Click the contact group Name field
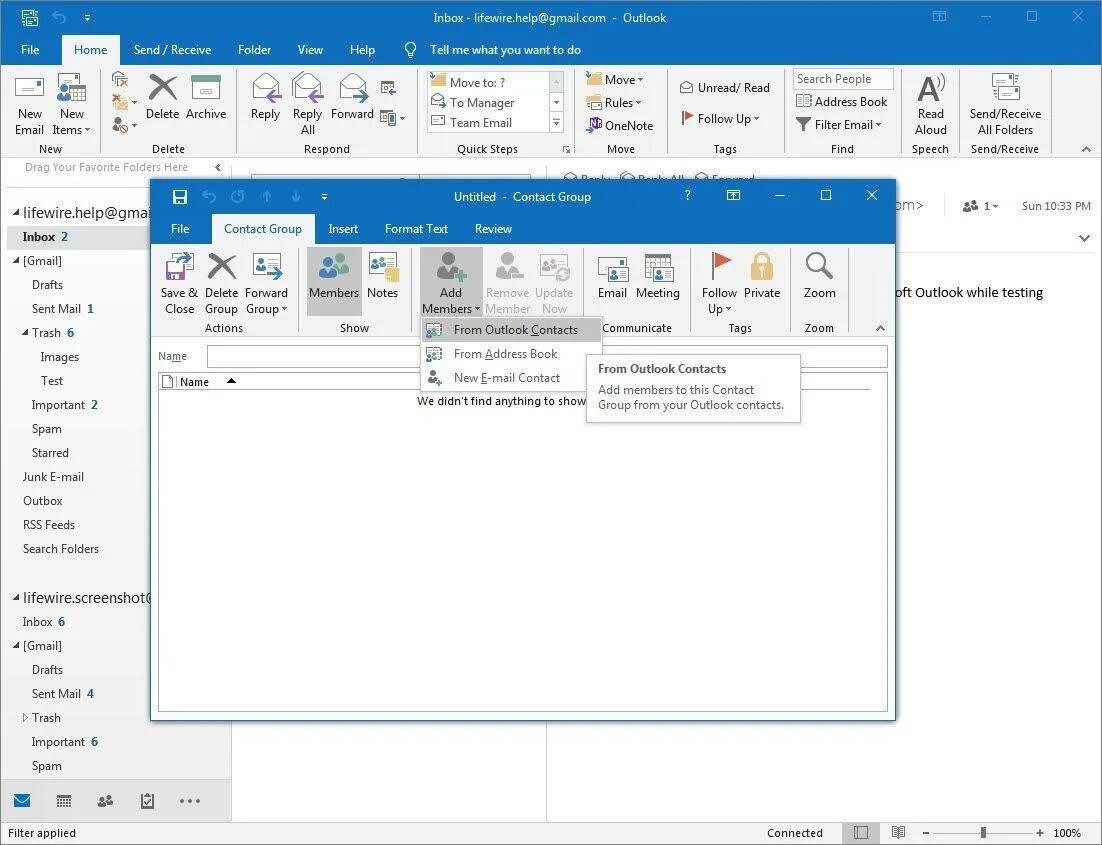Viewport: 1102px width, 845px height. tap(547, 356)
